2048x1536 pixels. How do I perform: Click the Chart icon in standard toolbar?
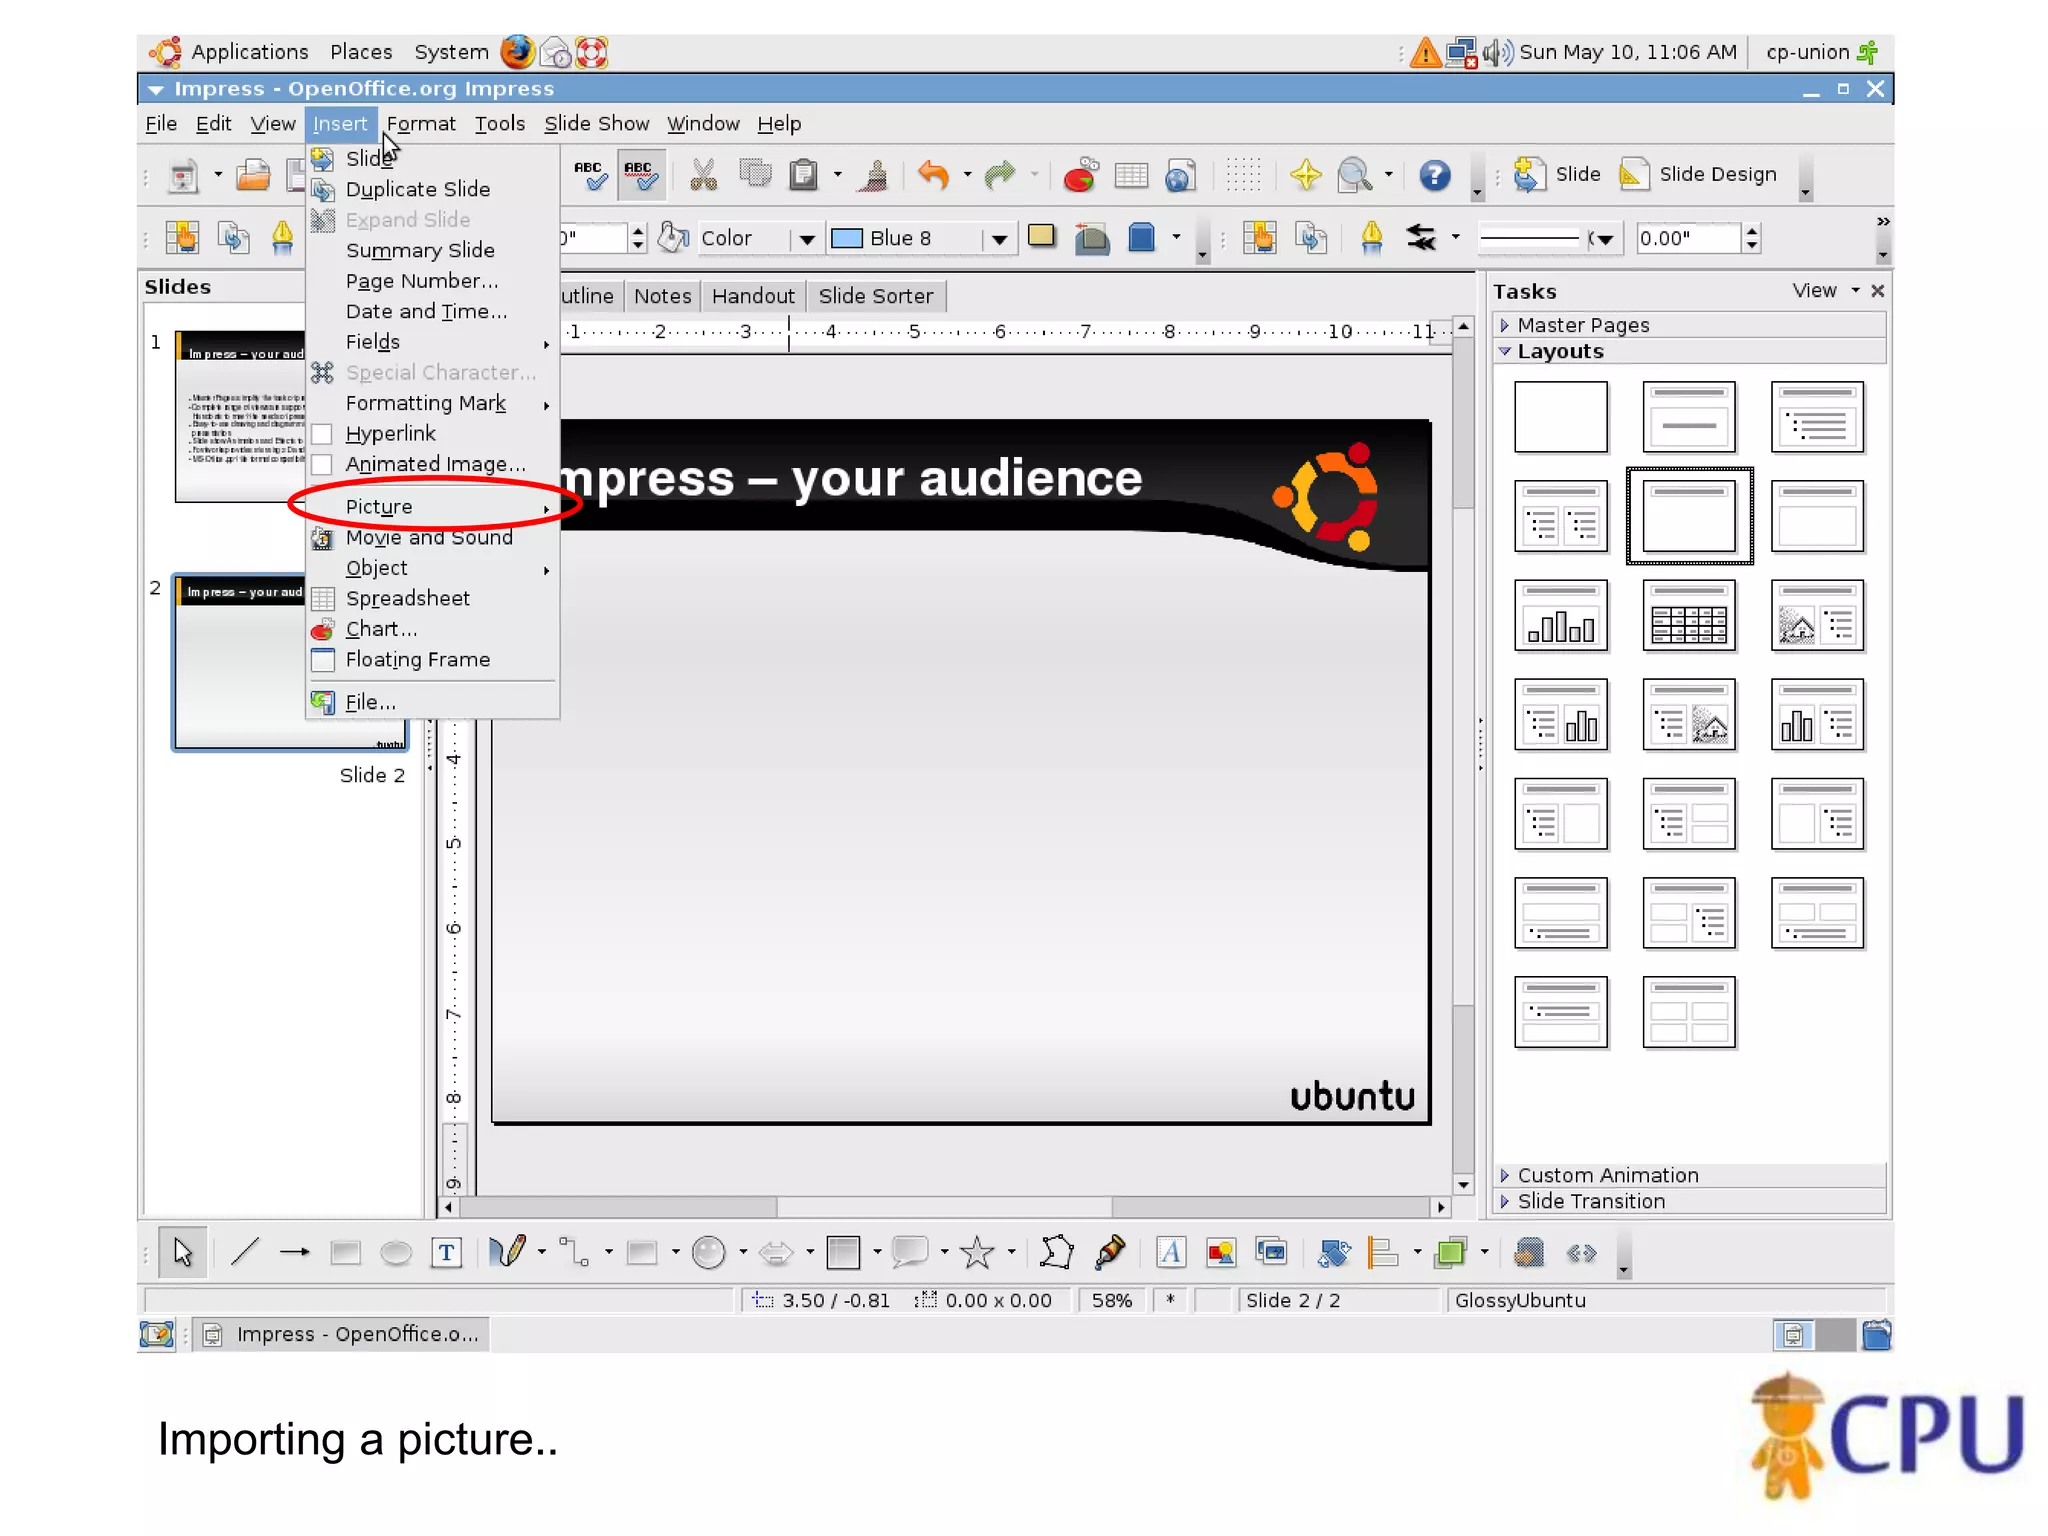click(x=1080, y=175)
